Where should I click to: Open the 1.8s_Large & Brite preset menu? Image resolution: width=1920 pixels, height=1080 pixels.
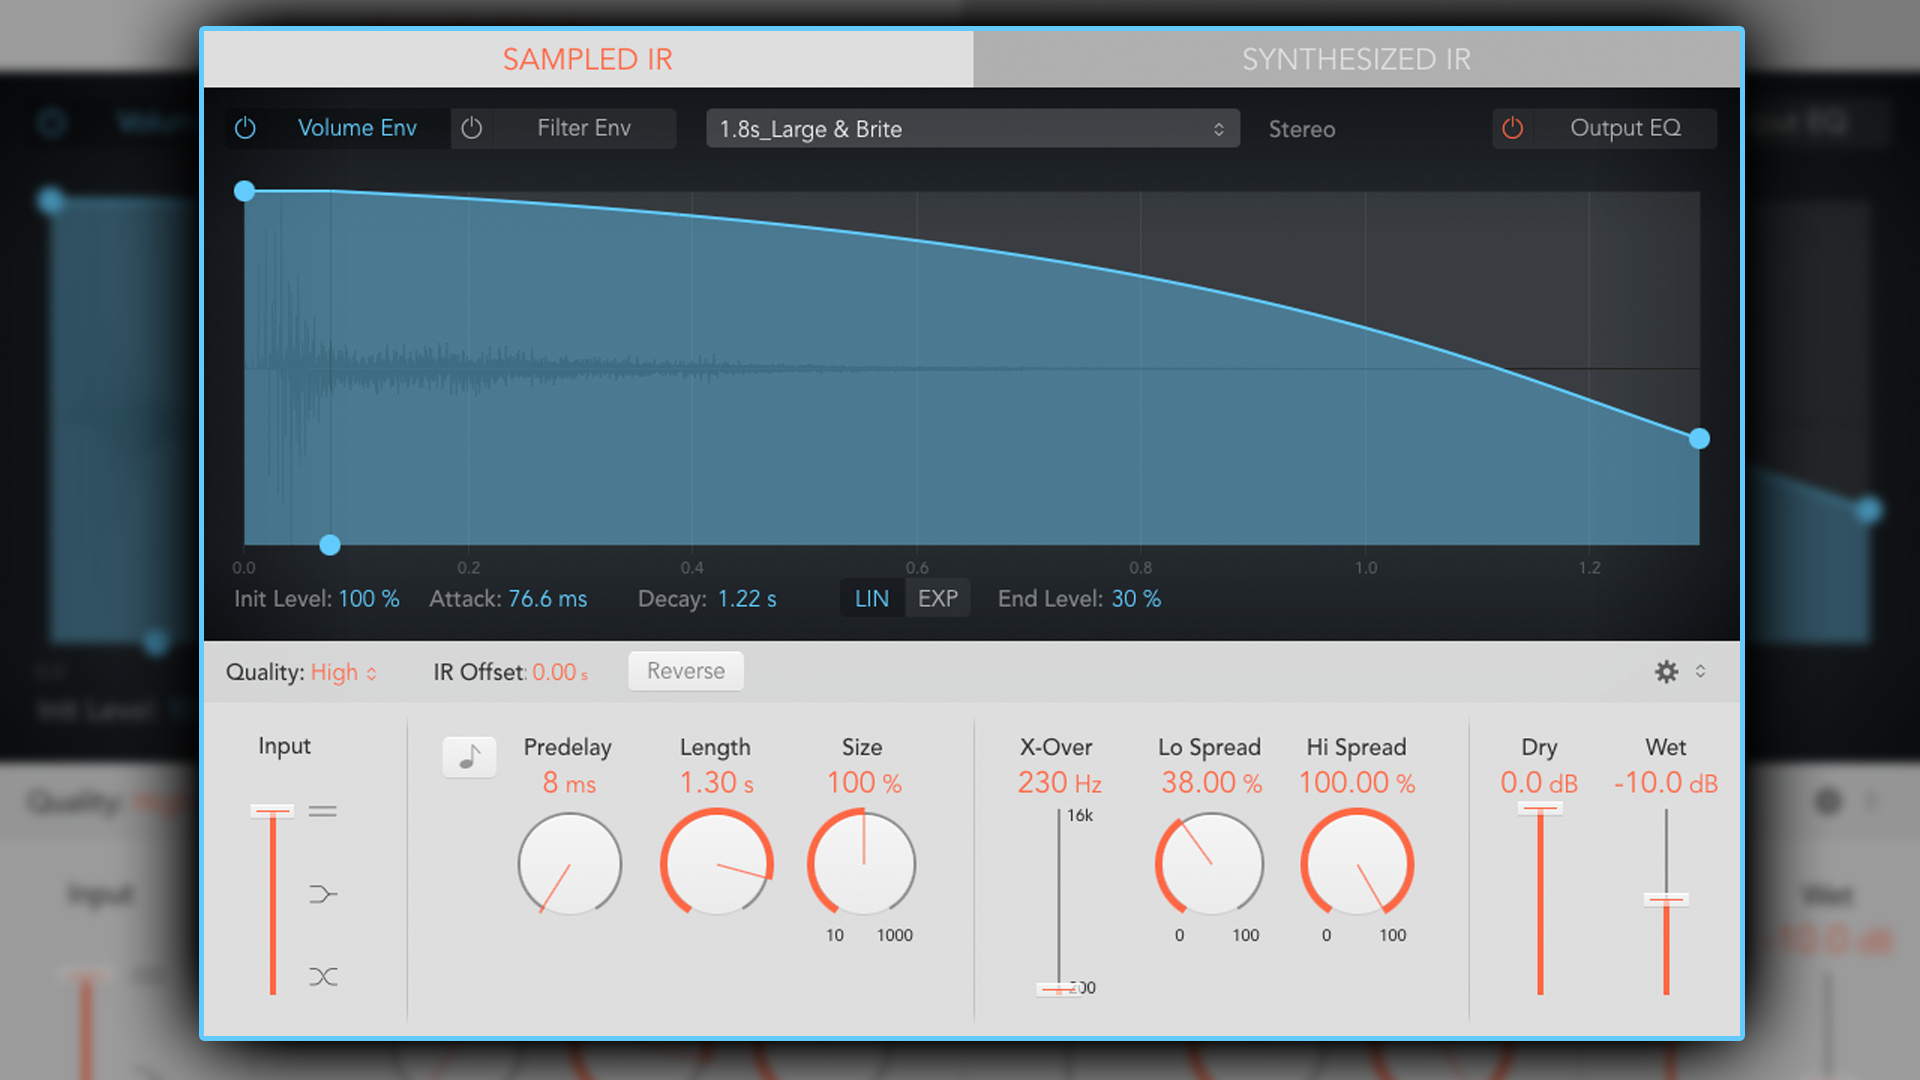[x=970, y=128]
